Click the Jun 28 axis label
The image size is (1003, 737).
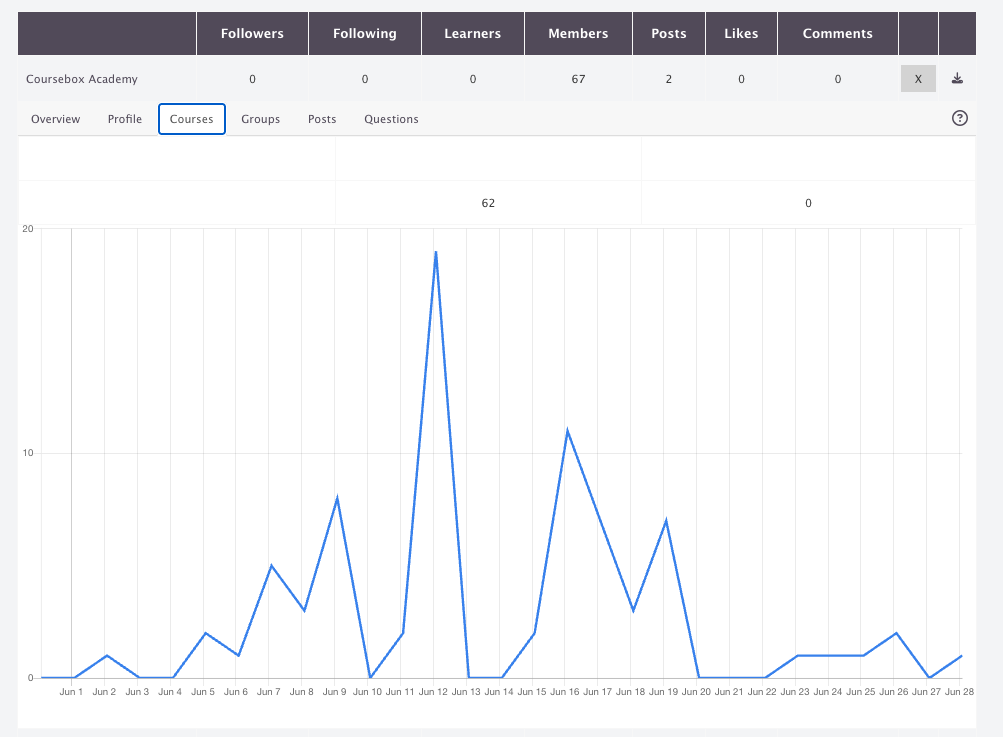(960, 692)
